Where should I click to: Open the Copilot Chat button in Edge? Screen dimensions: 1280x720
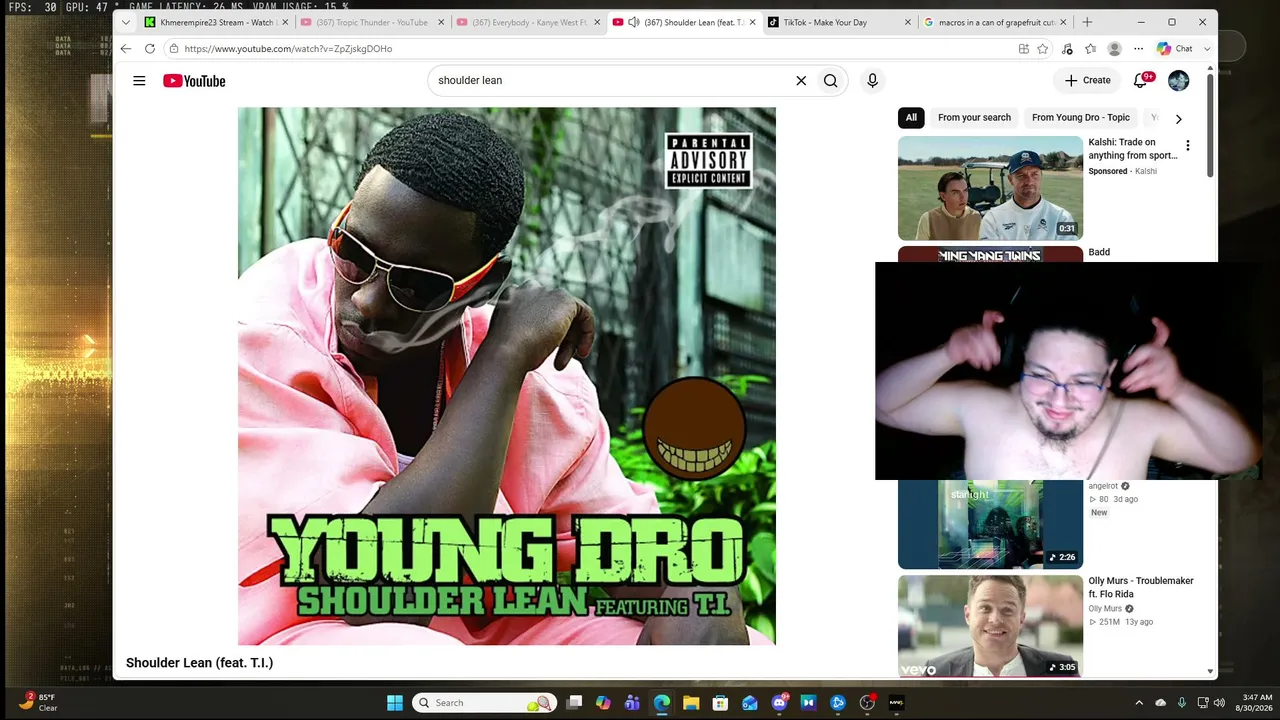pos(1174,48)
